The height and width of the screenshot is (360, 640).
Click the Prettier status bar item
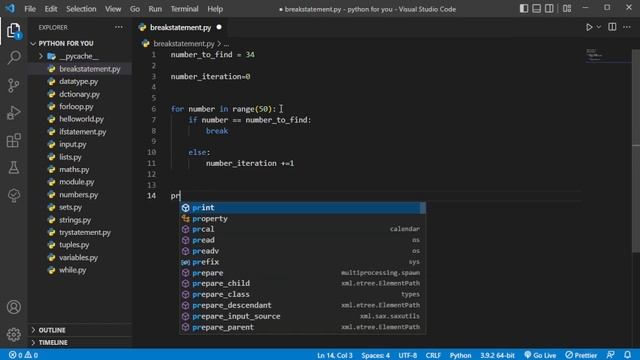(581, 355)
